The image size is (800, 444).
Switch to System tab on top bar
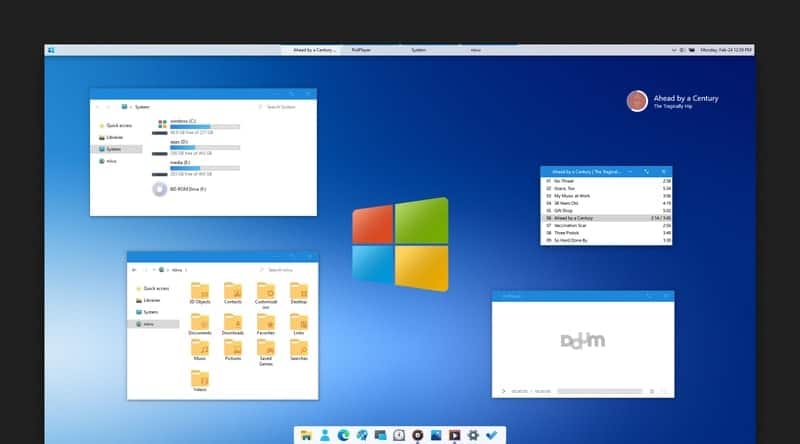pos(418,50)
